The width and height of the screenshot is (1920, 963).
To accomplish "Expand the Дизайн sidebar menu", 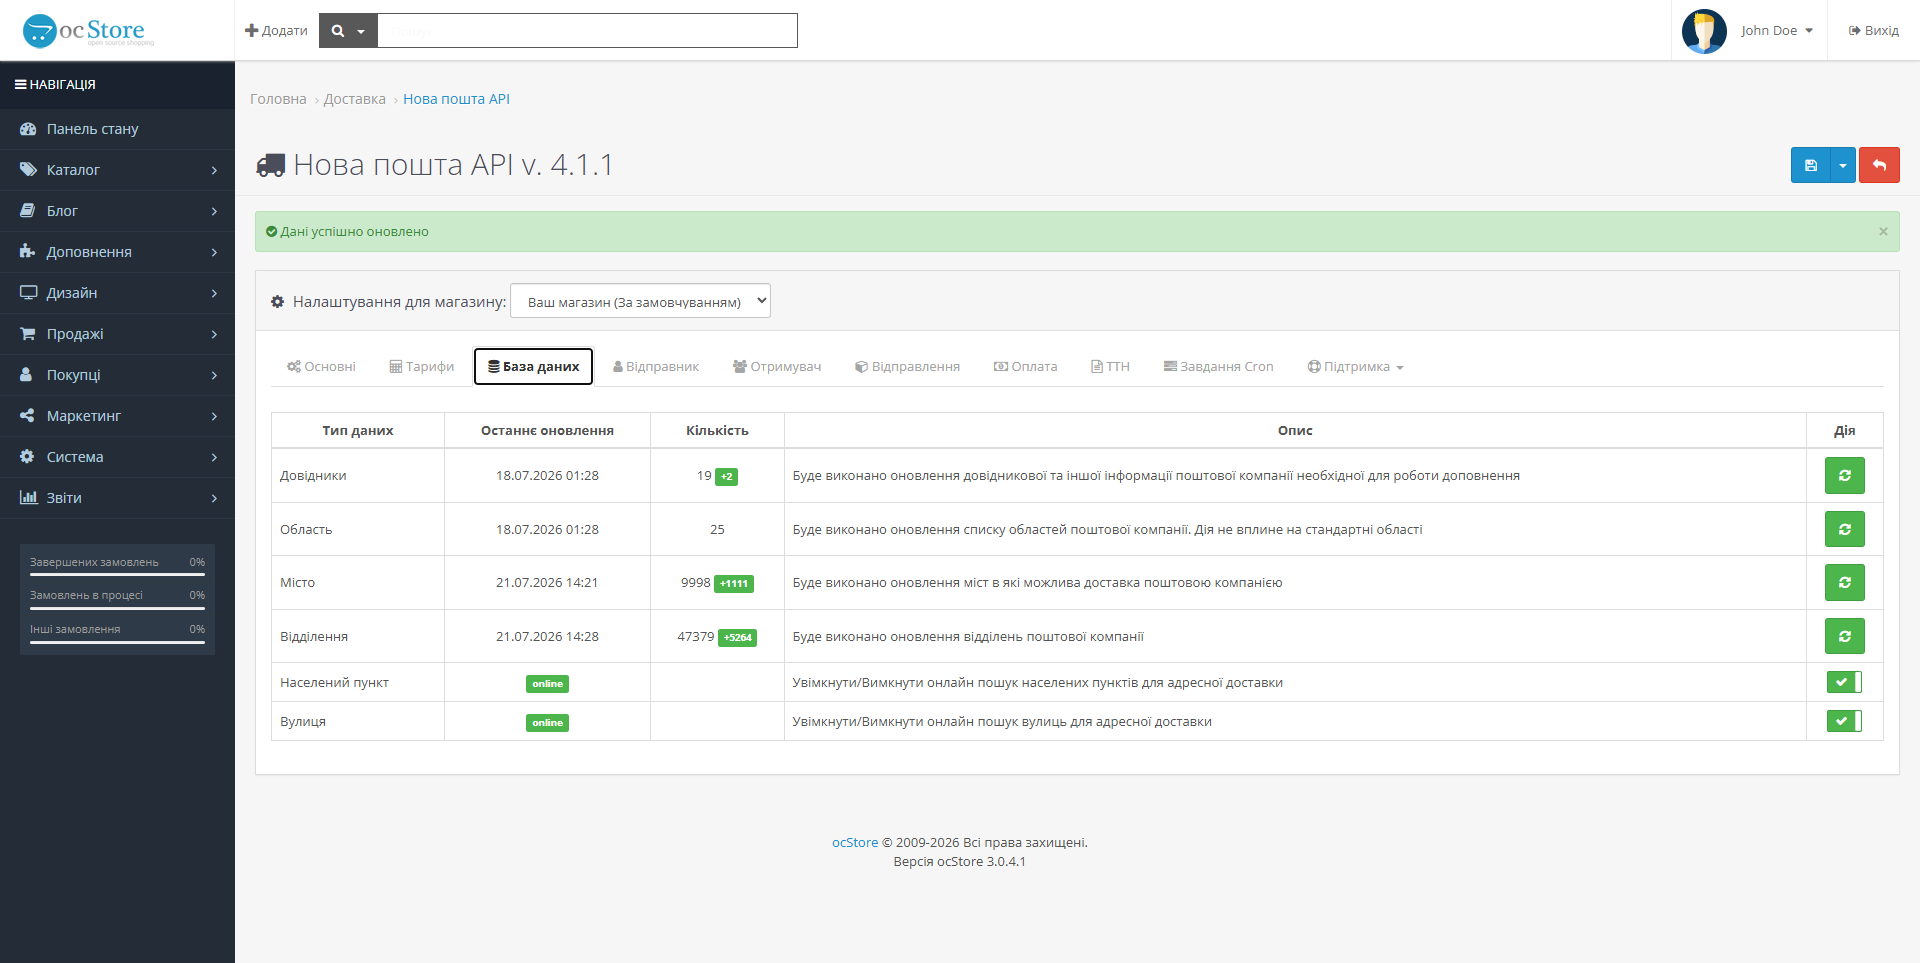I will point(117,293).
